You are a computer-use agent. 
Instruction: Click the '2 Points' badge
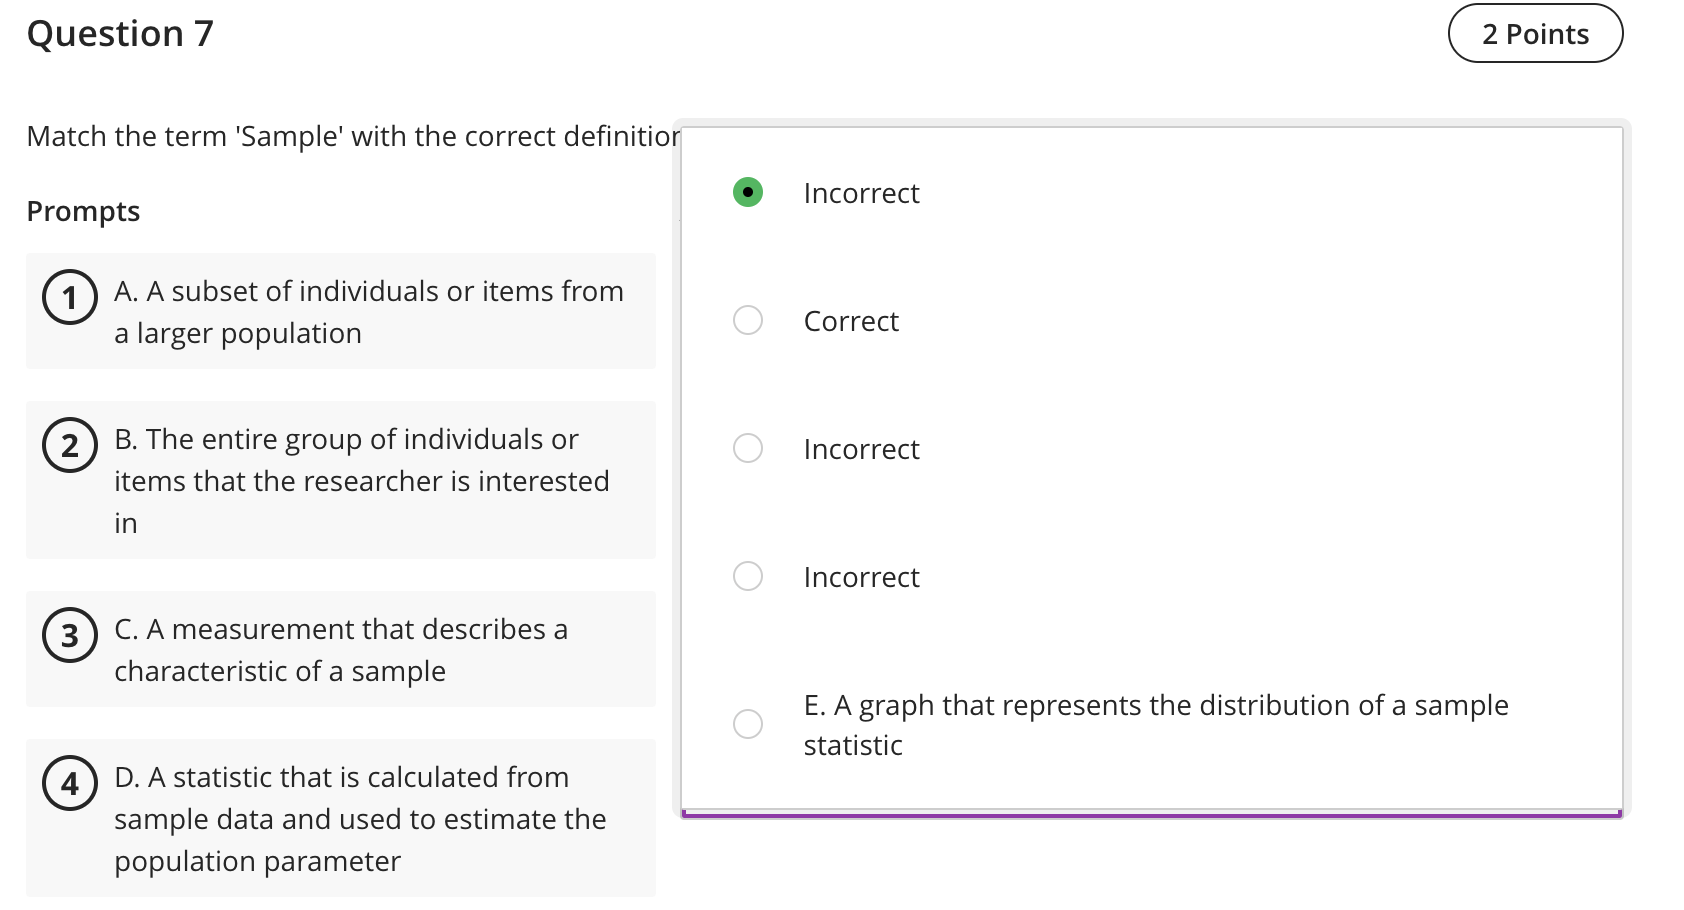(x=1534, y=33)
